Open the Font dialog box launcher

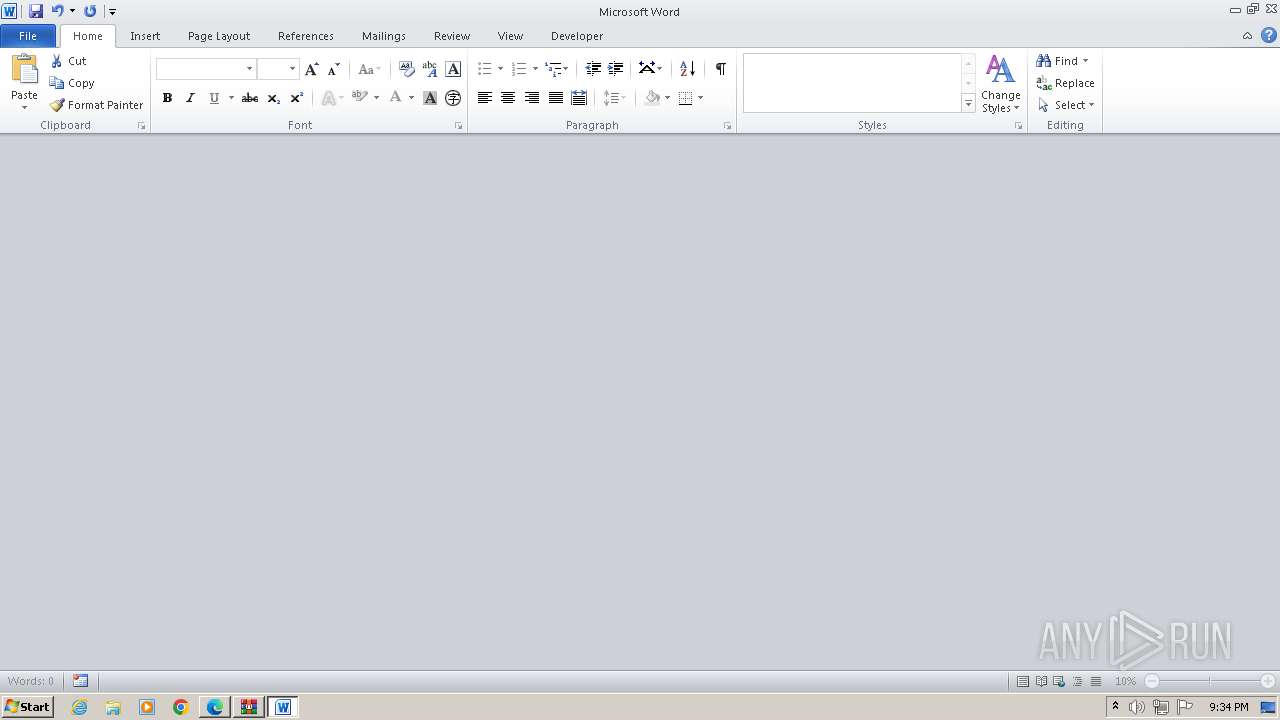[x=459, y=126]
